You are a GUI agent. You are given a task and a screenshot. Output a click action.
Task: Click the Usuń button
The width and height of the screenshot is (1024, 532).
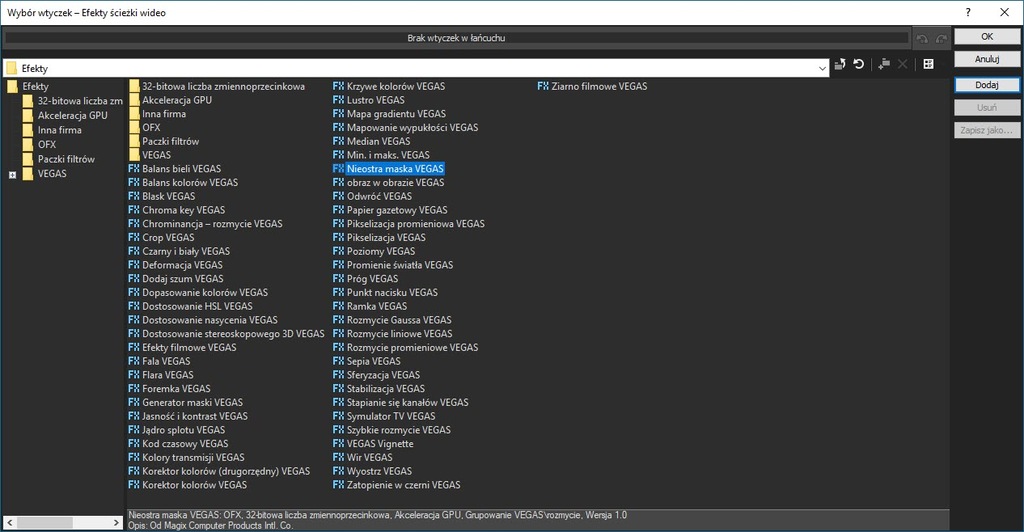987,107
